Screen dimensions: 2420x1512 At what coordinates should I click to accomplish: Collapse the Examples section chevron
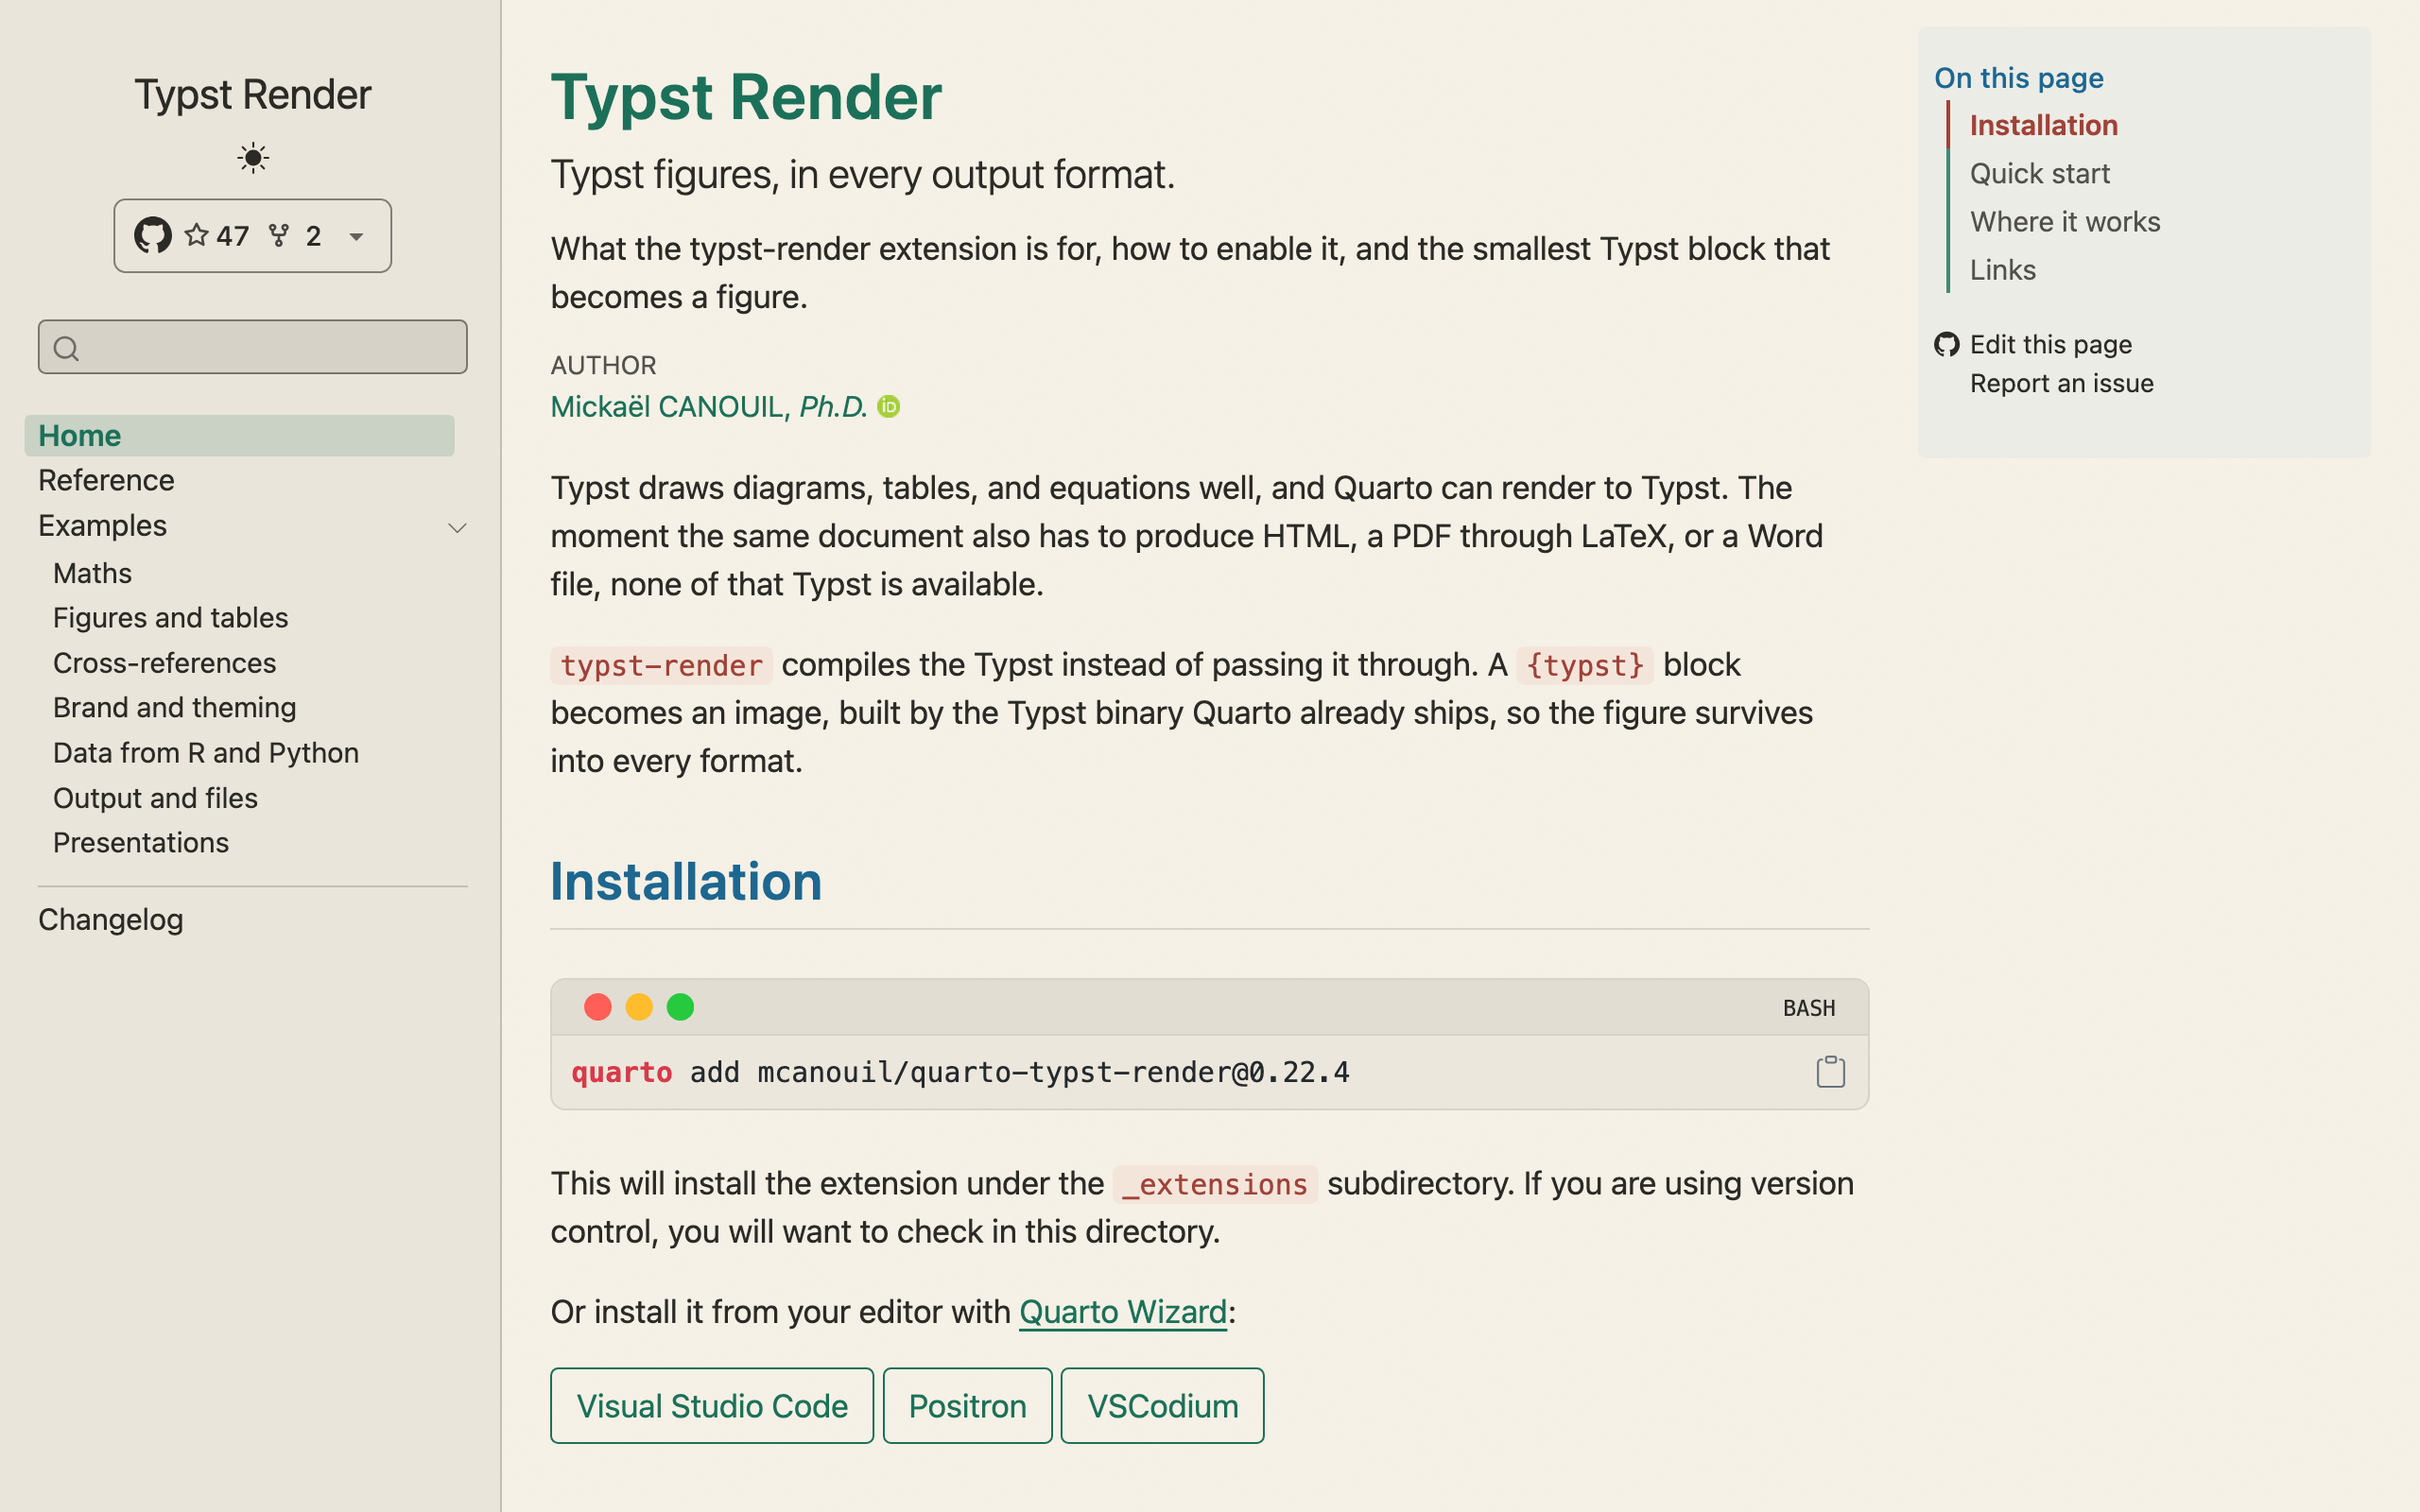pos(457,527)
